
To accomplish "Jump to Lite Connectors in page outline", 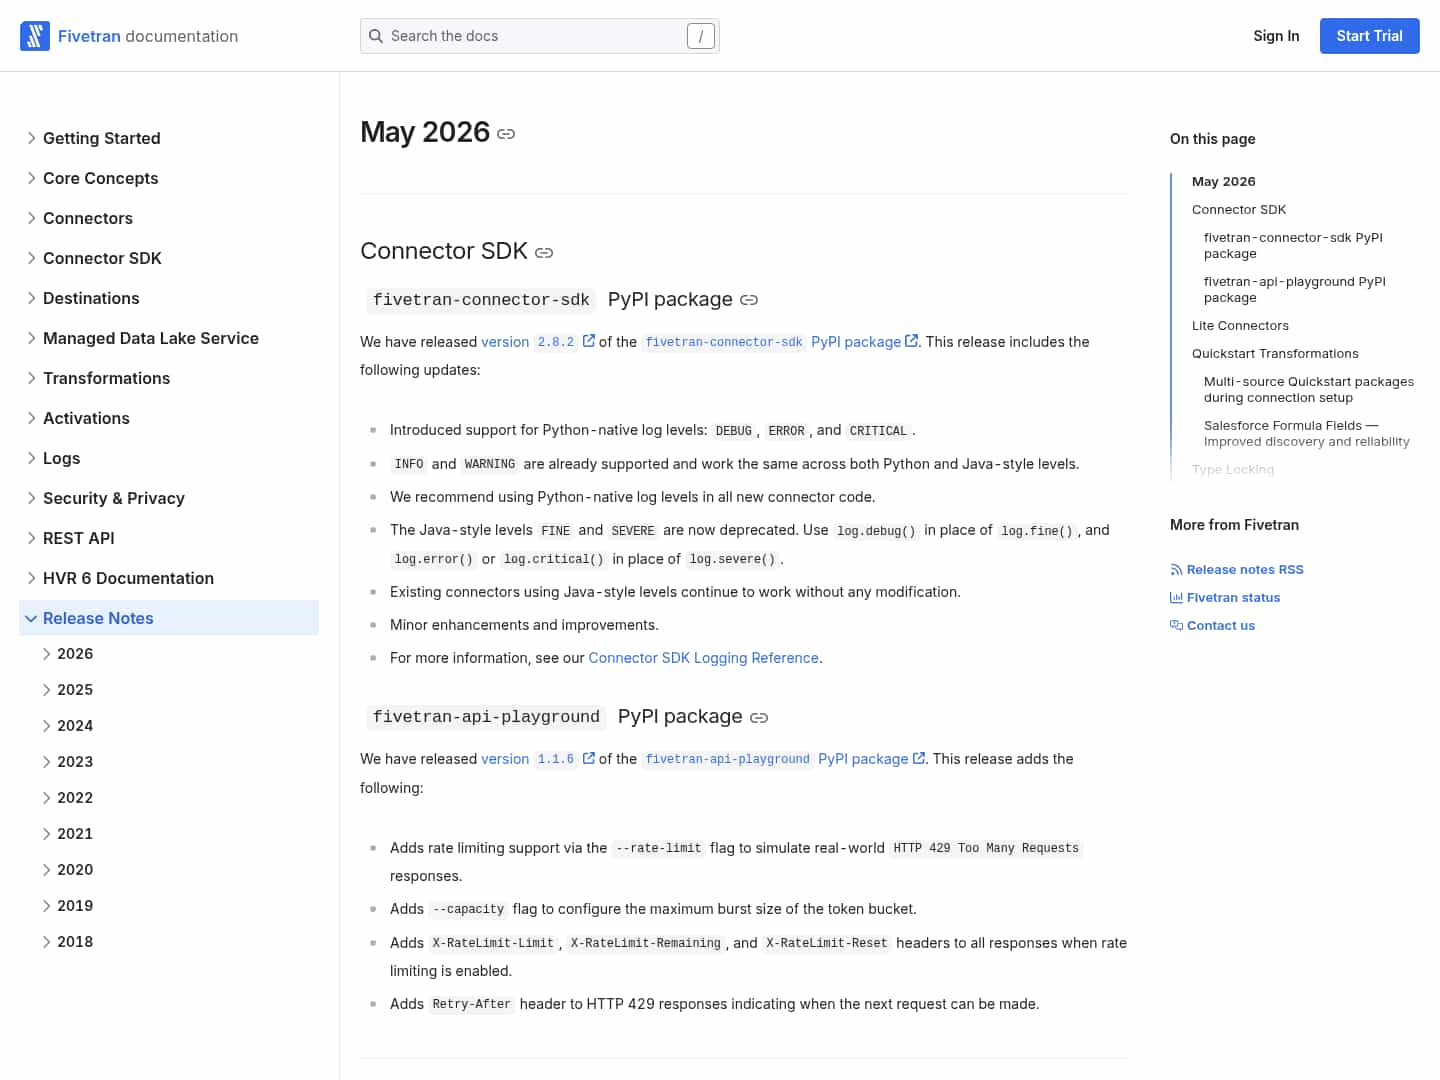I will pyautogui.click(x=1240, y=326).
